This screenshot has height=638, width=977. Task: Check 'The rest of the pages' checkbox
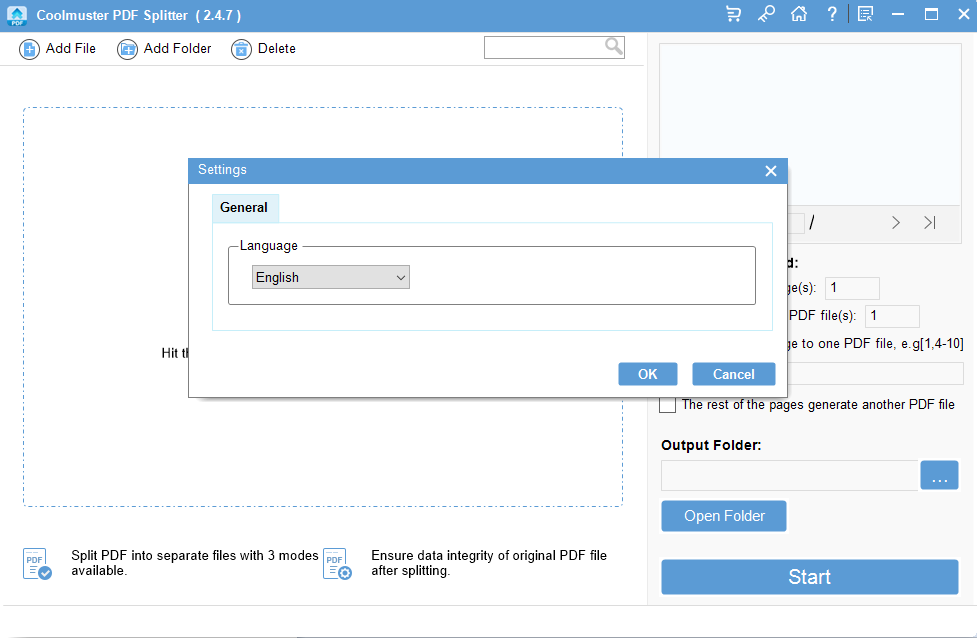(x=667, y=405)
